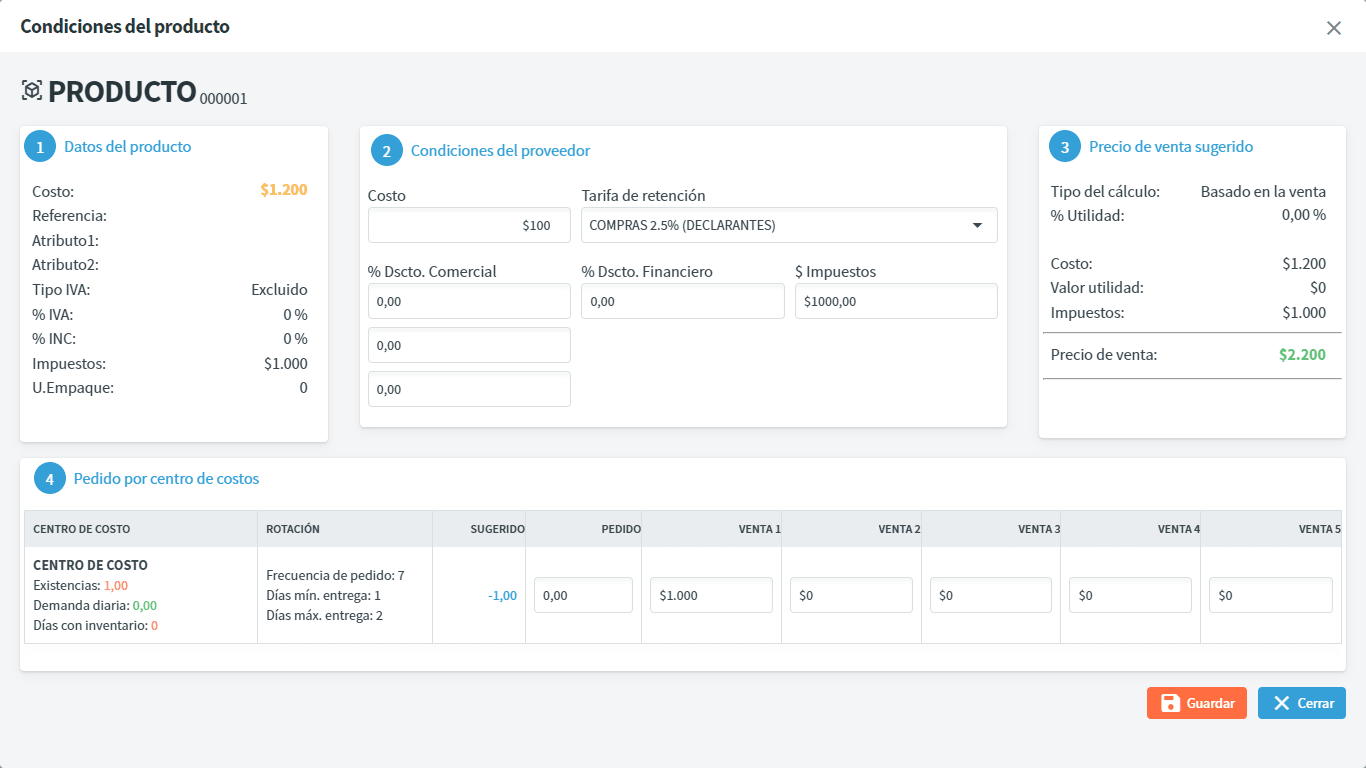
Task: Focus the first % Dscto. Comercial field
Action: pyautogui.click(x=469, y=301)
